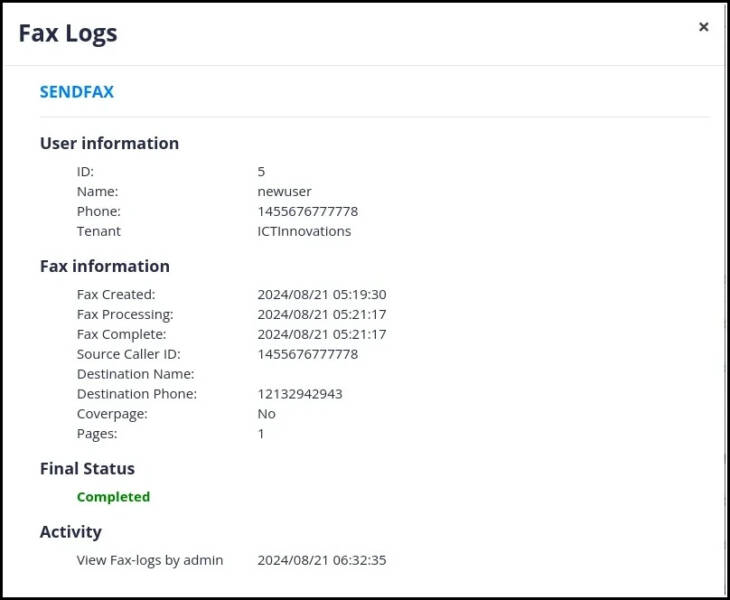Click the Fax Created label
The width and height of the screenshot is (730, 600).
coord(116,295)
